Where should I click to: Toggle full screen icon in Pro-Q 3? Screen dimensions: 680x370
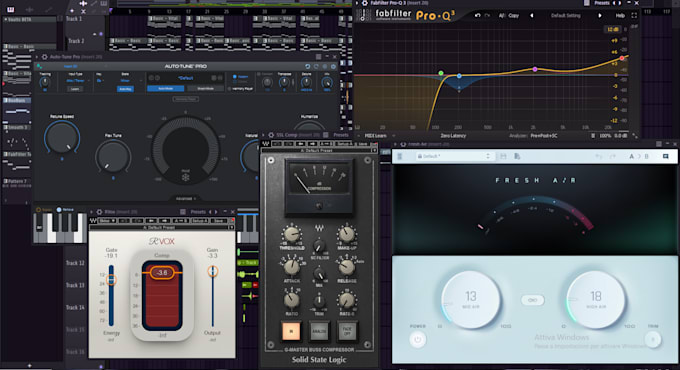tap(634, 15)
